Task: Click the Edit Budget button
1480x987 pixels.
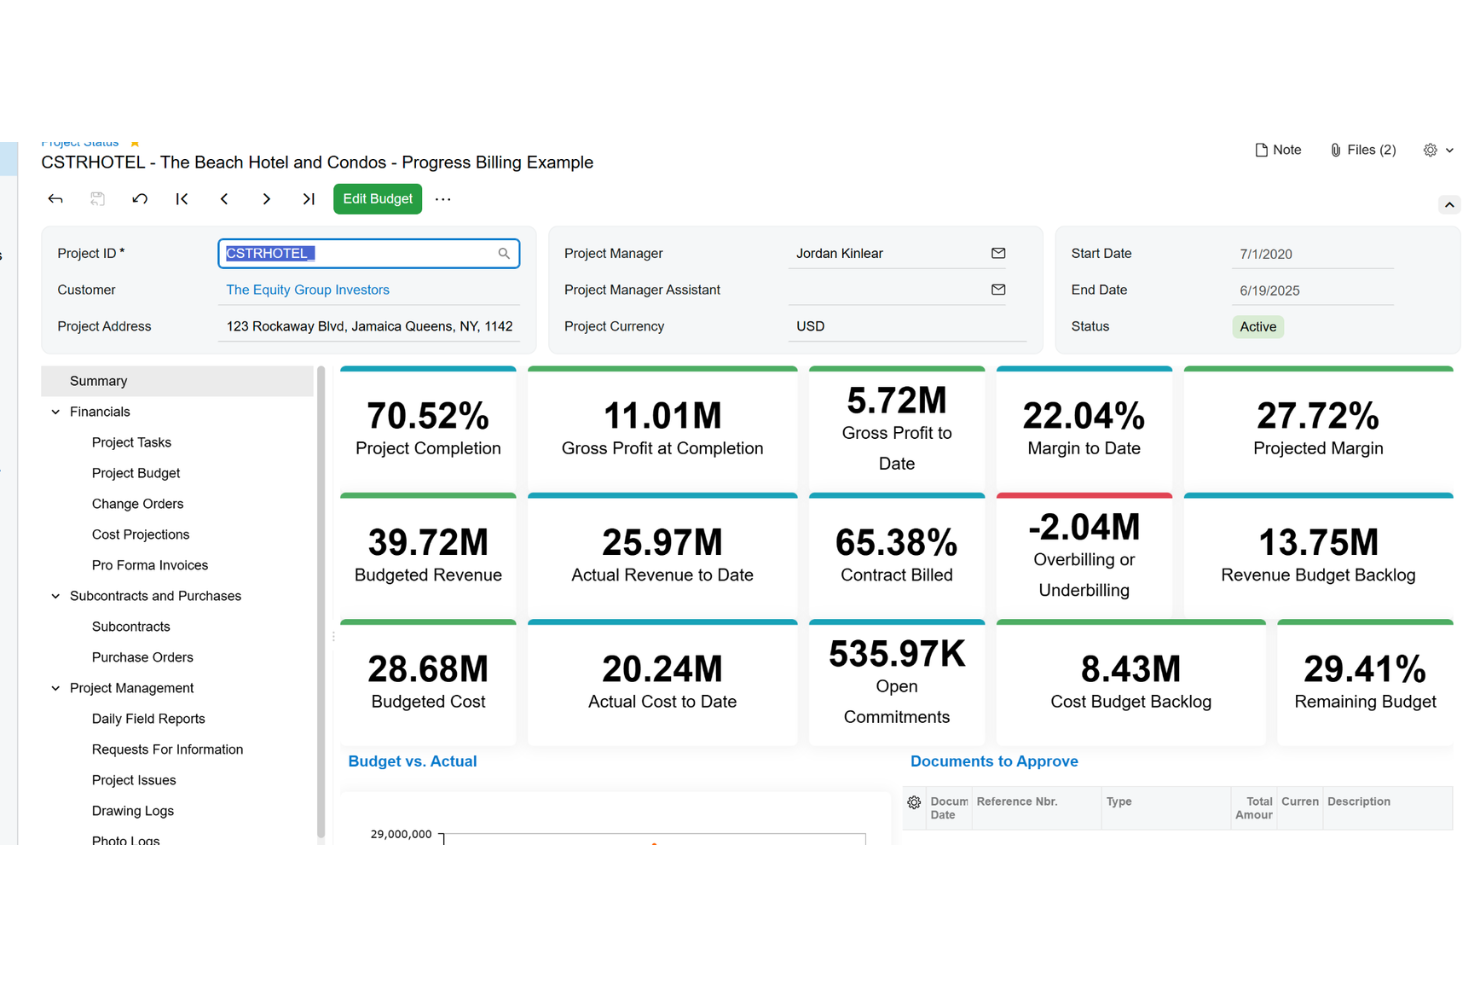Action: 377,198
